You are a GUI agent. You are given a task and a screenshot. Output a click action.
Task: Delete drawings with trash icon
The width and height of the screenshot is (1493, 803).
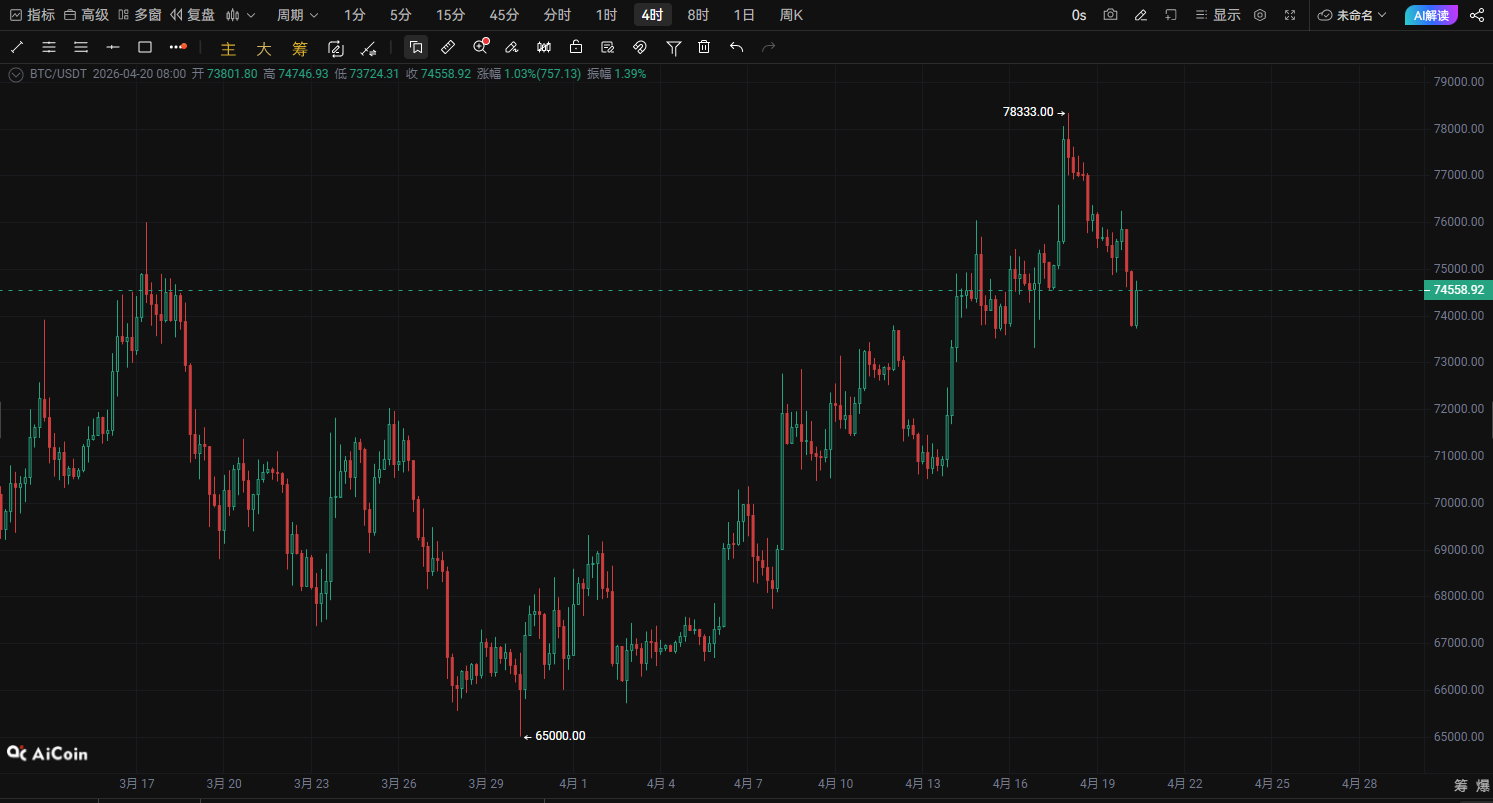click(x=704, y=47)
